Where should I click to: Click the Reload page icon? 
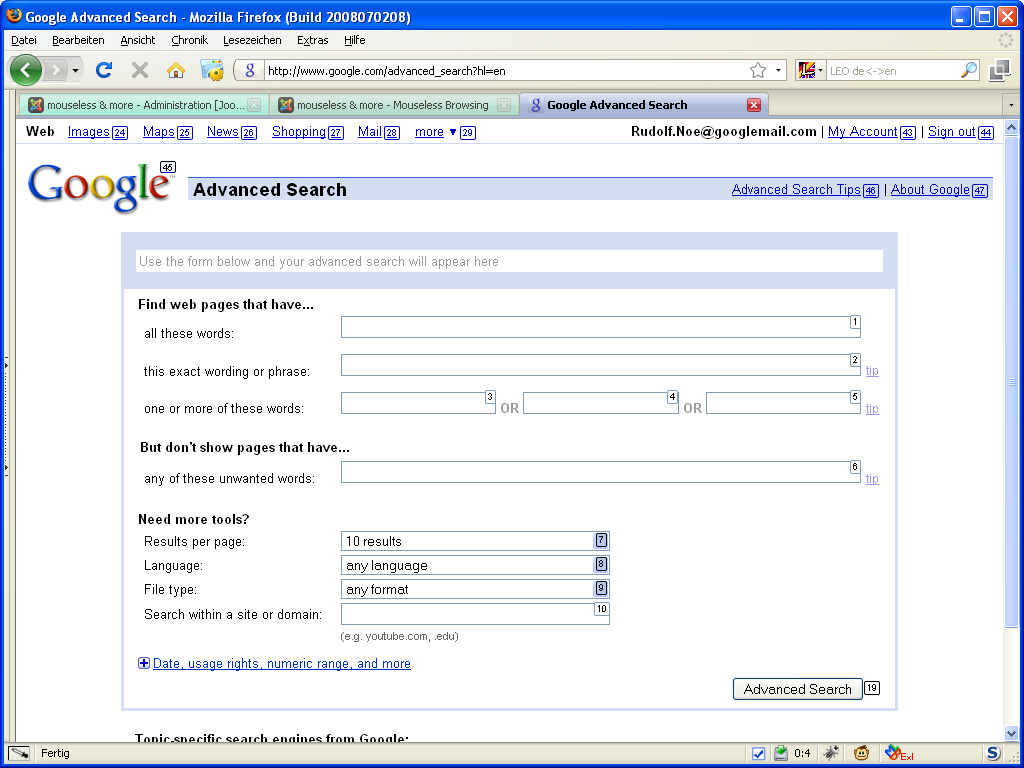[x=104, y=70]
